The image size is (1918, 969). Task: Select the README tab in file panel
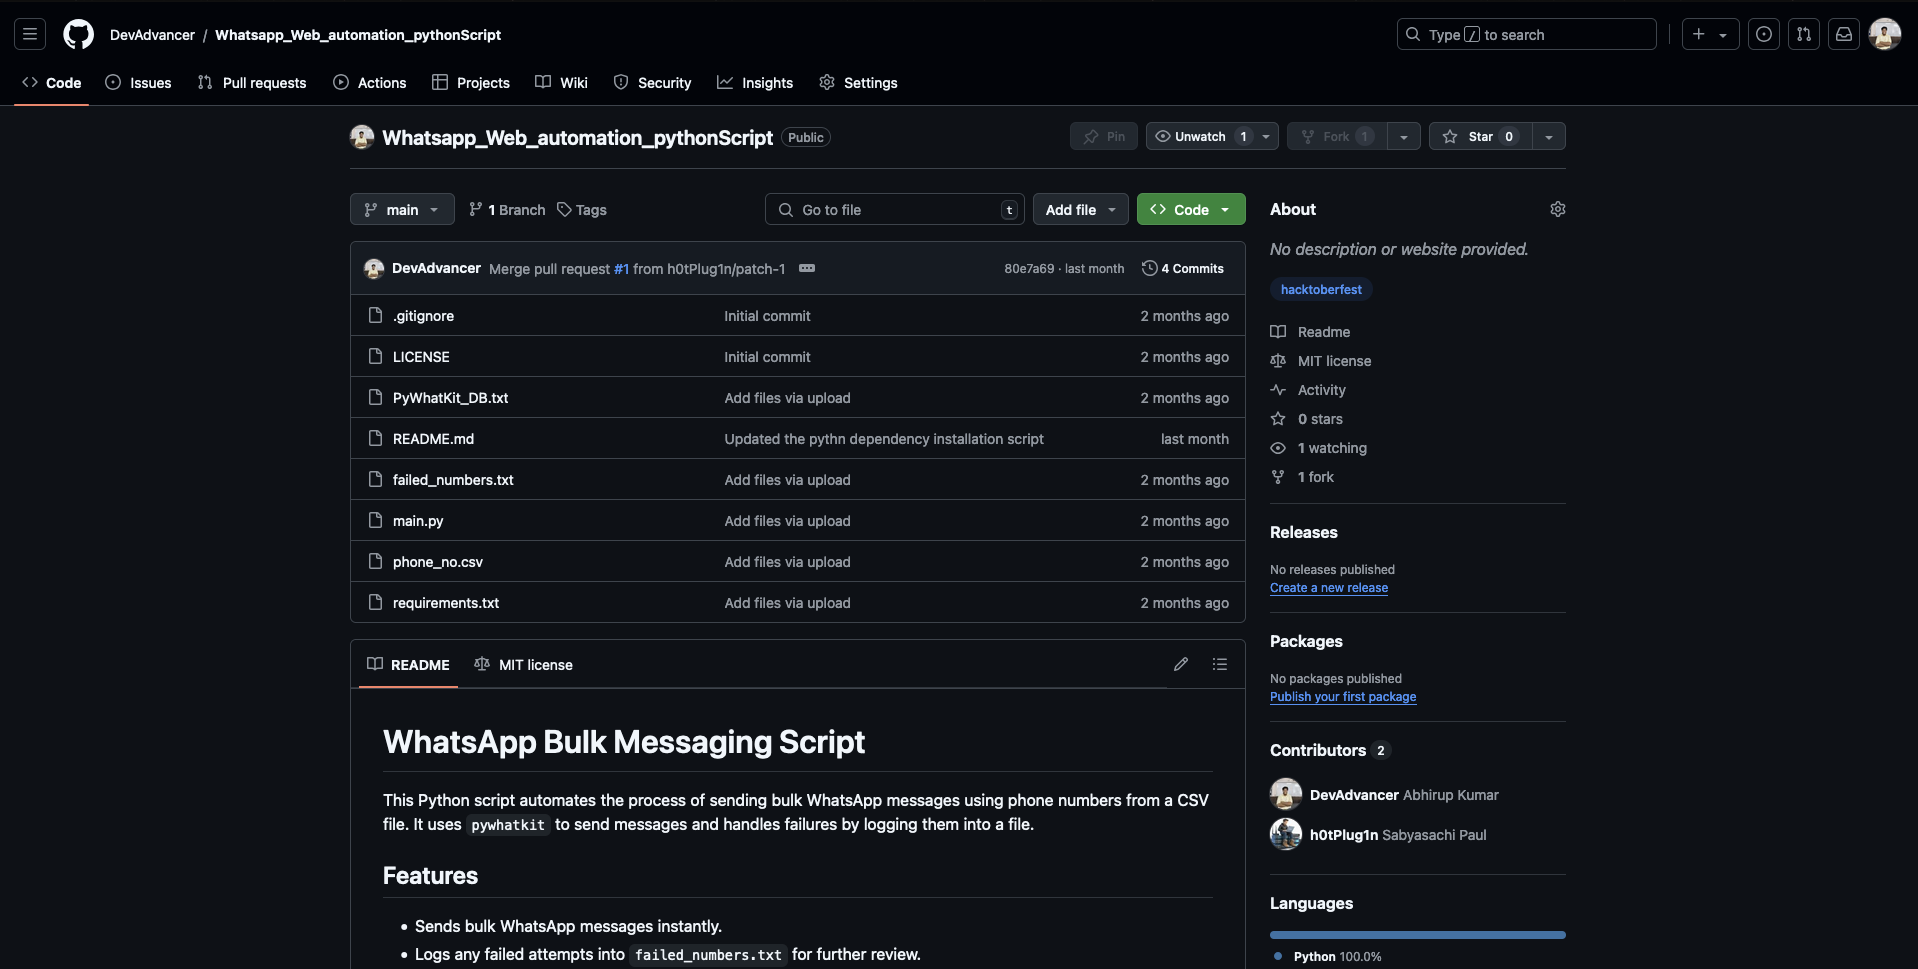click(x=408, y=664)
